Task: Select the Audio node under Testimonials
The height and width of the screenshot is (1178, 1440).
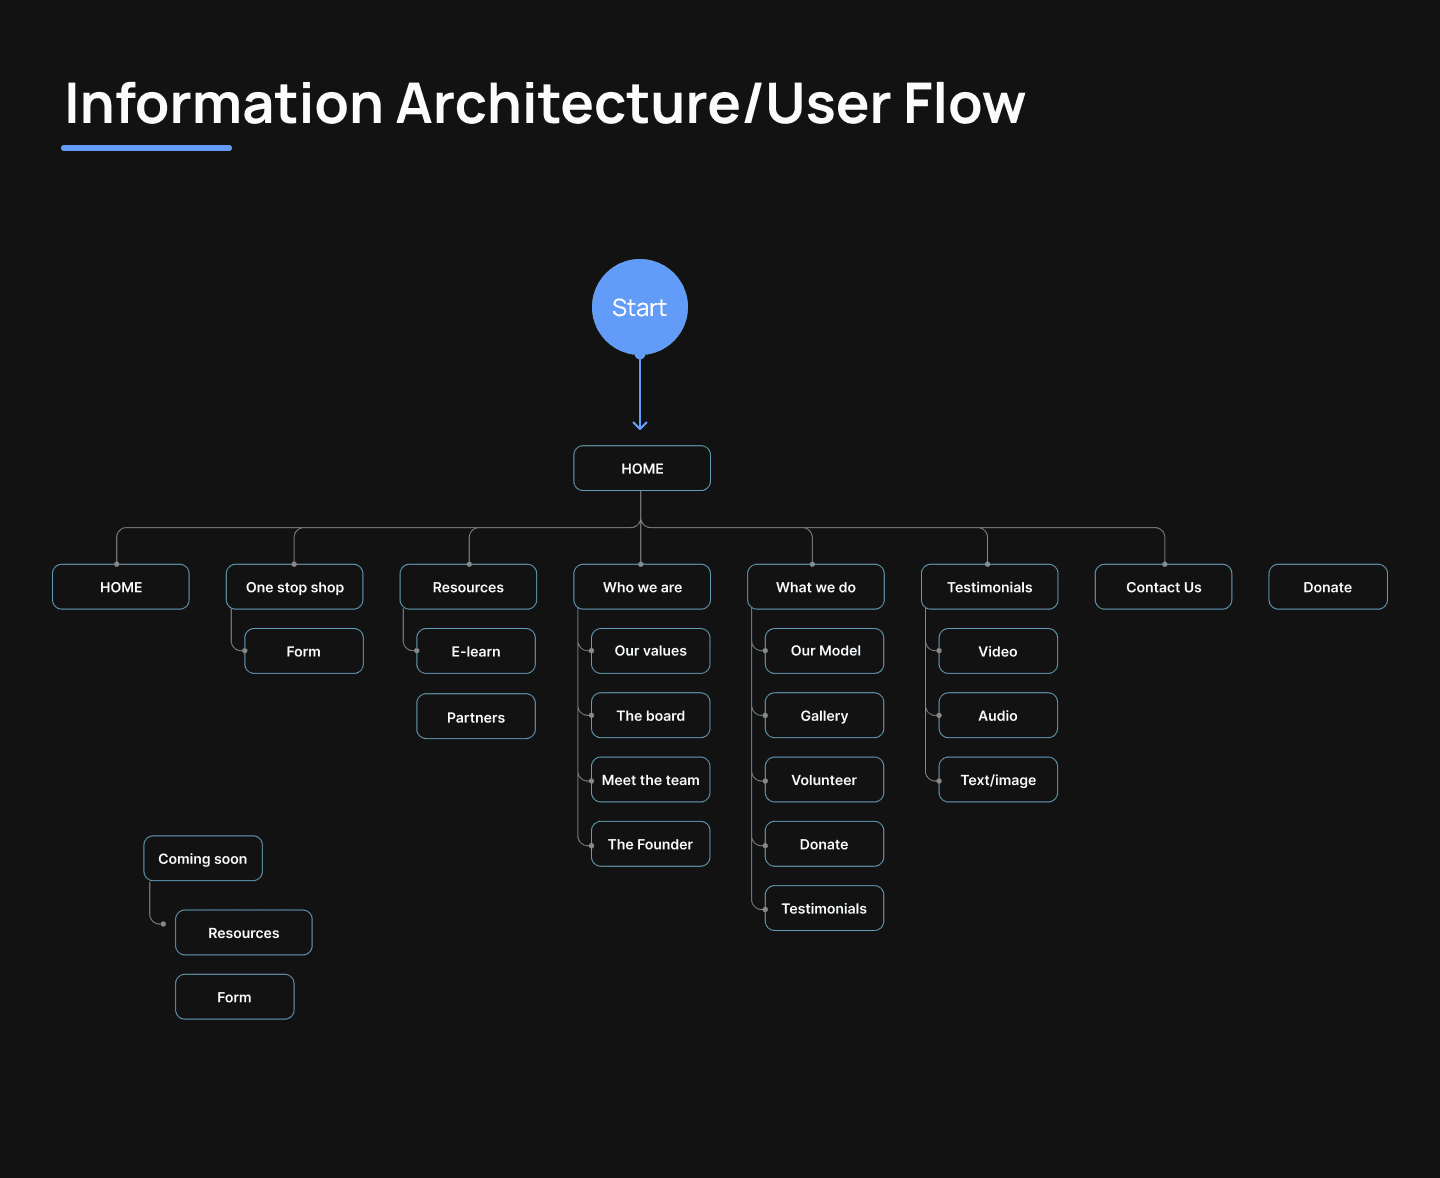Action: click(997, 715)
